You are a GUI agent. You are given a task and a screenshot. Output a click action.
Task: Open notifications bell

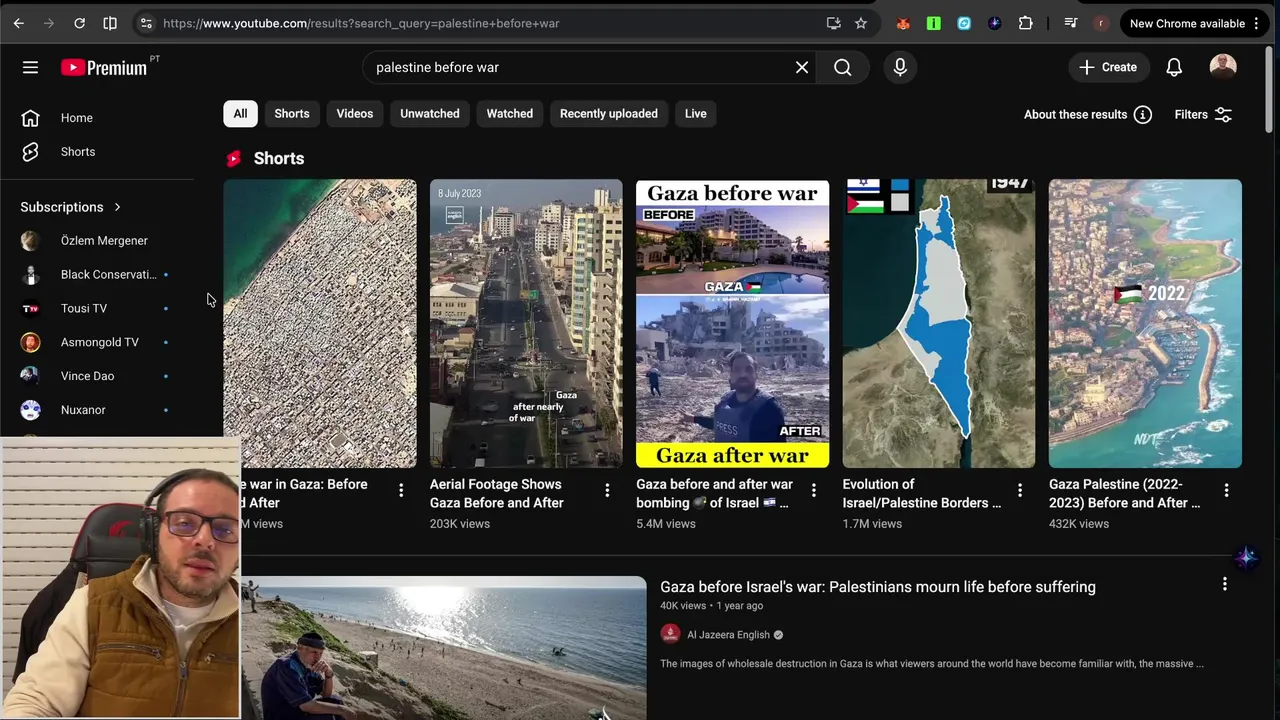click(1174, 67)
